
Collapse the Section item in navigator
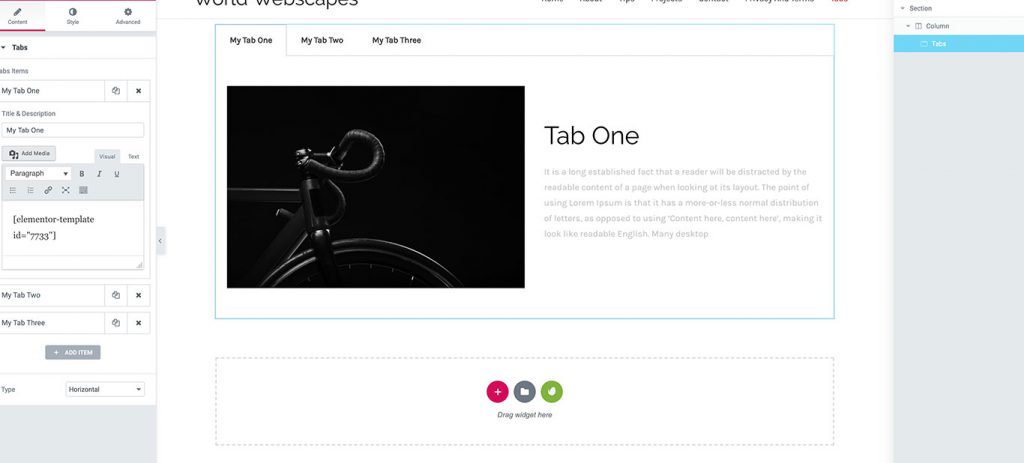point(903,8)
